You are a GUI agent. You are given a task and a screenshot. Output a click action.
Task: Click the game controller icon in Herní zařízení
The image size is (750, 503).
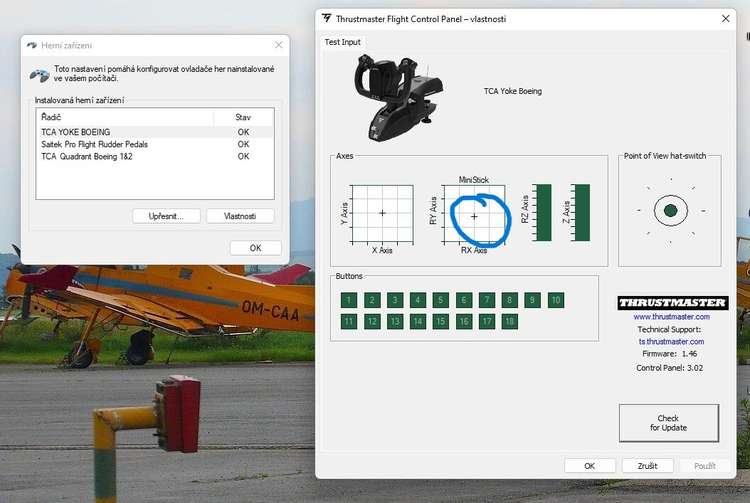(40, 75)
